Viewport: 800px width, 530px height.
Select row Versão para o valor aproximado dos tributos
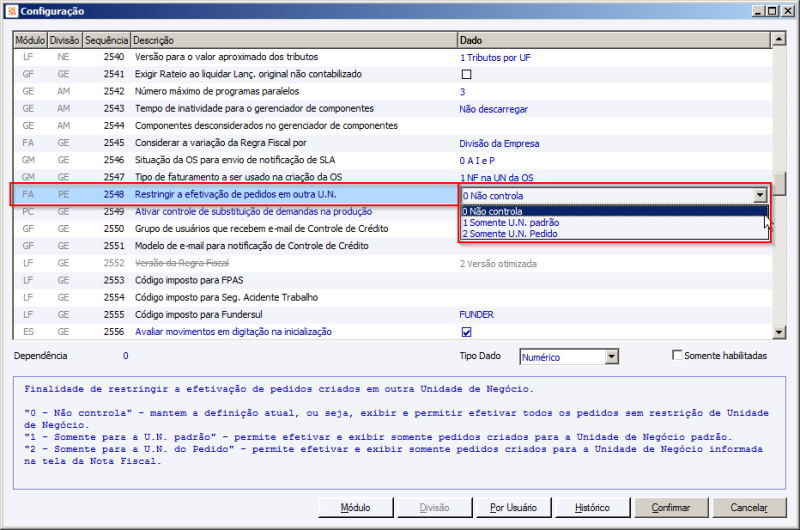point(392,57)
